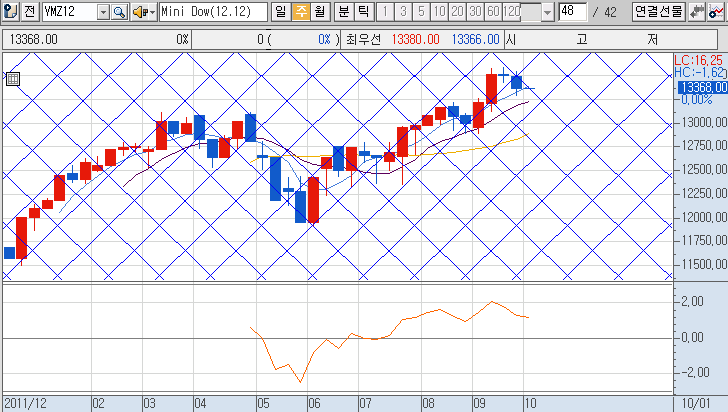Click the magnifier symbol search icon
The height and width of the screenshot is (412, 728).
pyautogui.click(x=120, y=12)
